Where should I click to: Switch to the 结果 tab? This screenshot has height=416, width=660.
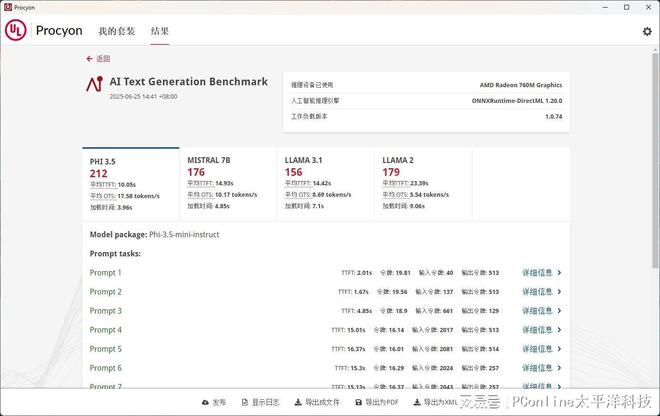pos(160,31)
